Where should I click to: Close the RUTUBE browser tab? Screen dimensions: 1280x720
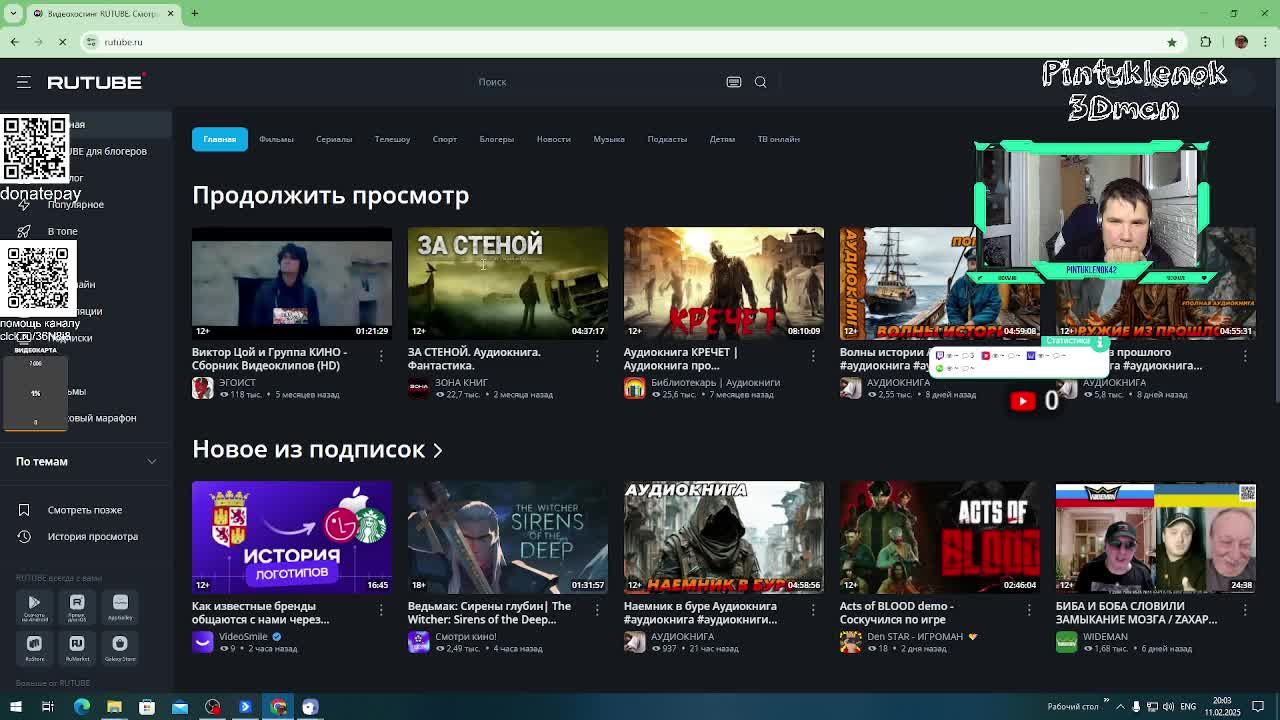[x=170, y=13]
